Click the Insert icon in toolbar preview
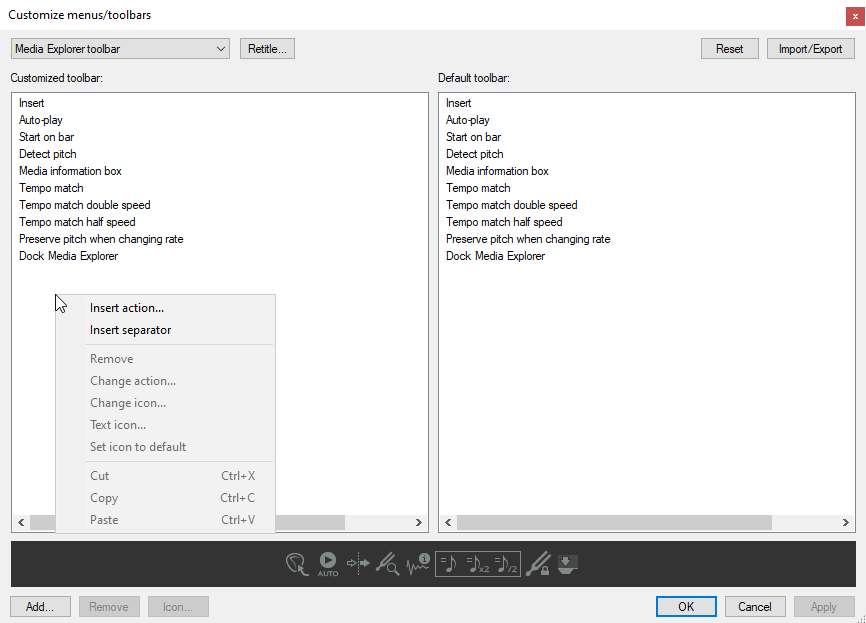 [x=296, y=565]
